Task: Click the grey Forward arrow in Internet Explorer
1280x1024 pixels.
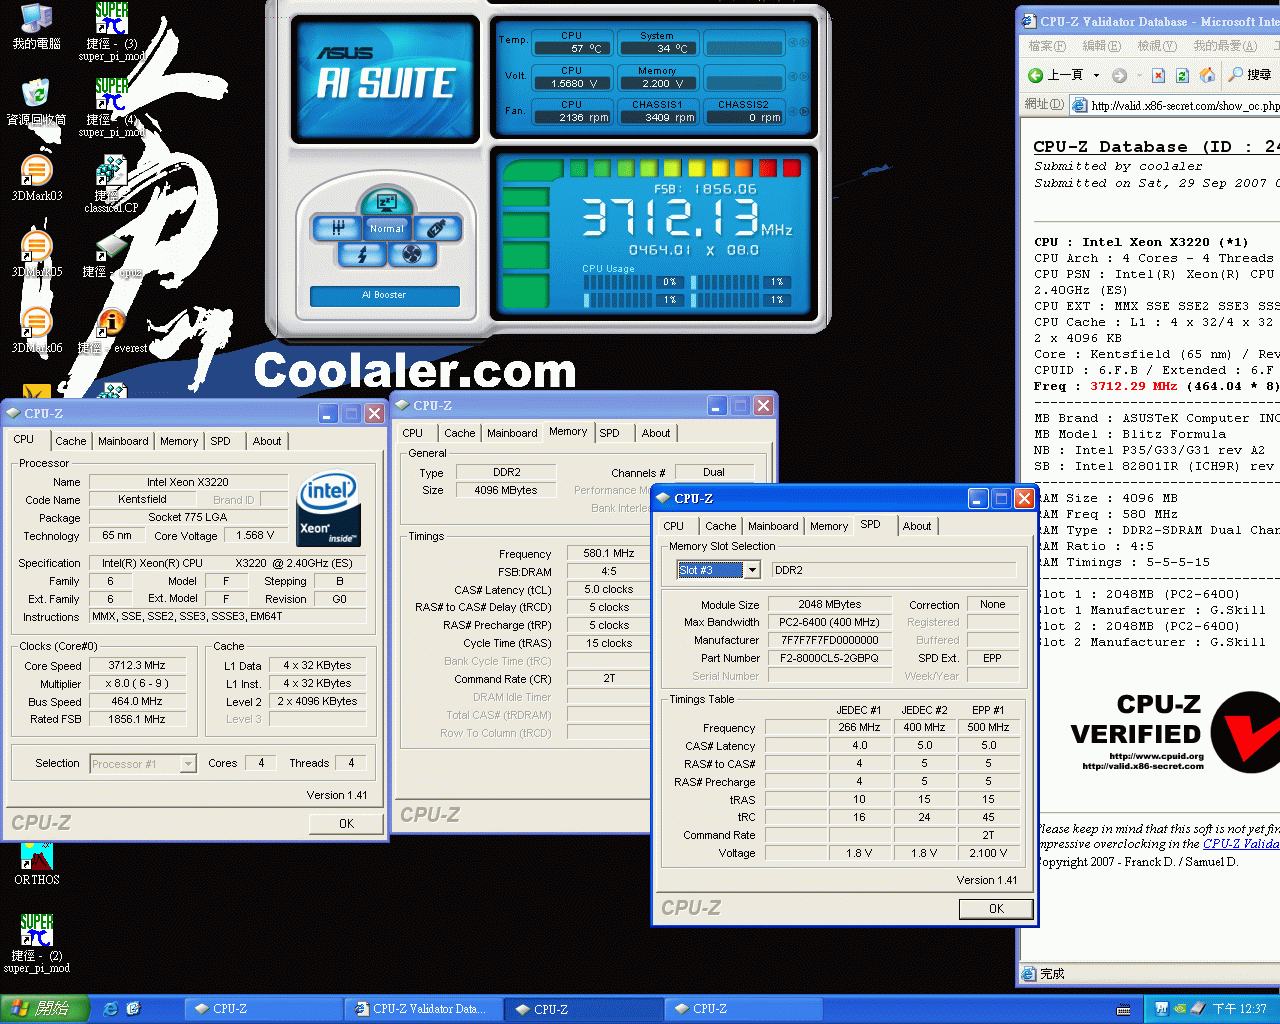Action: click(x=1119, y=75)
